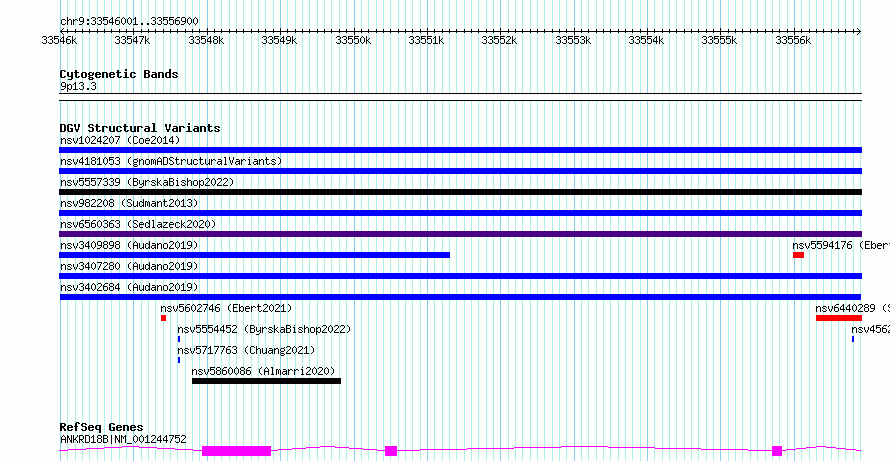Click the blue bar for nsv3407280

pyautogui.click(x=460, y=276)
